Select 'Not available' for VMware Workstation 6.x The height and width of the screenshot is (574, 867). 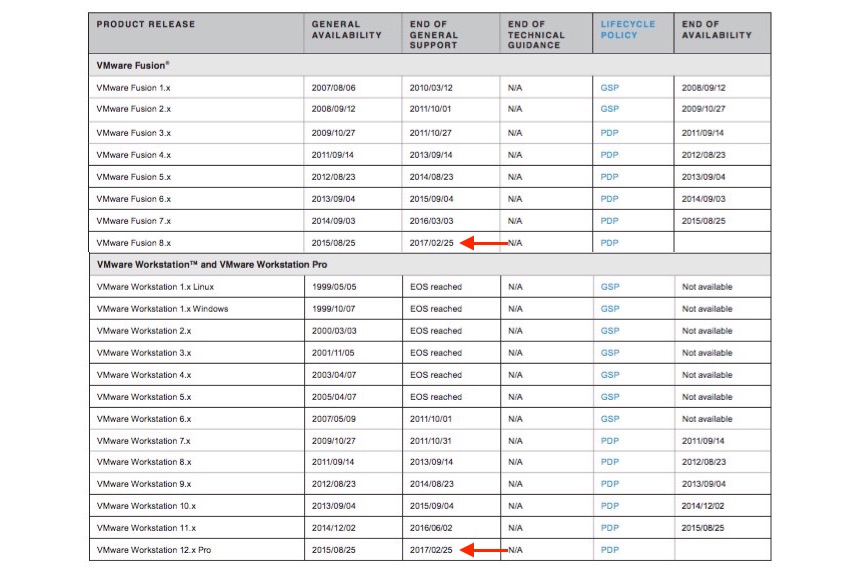[707, 419]
